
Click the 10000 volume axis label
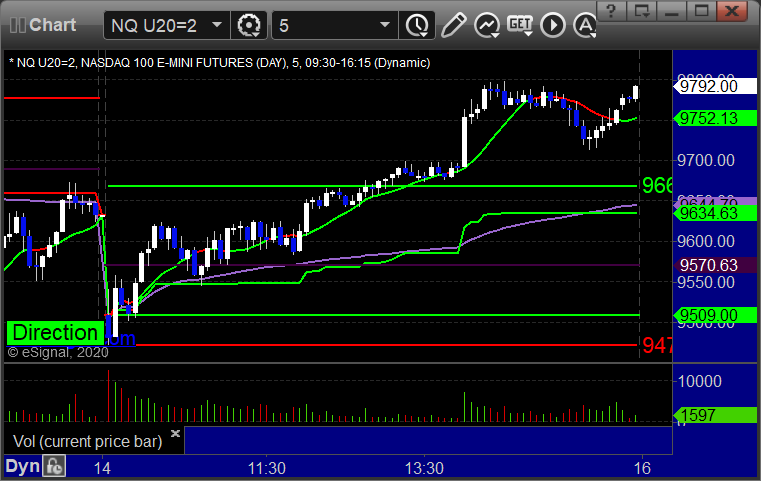click(x=699, y=381)
